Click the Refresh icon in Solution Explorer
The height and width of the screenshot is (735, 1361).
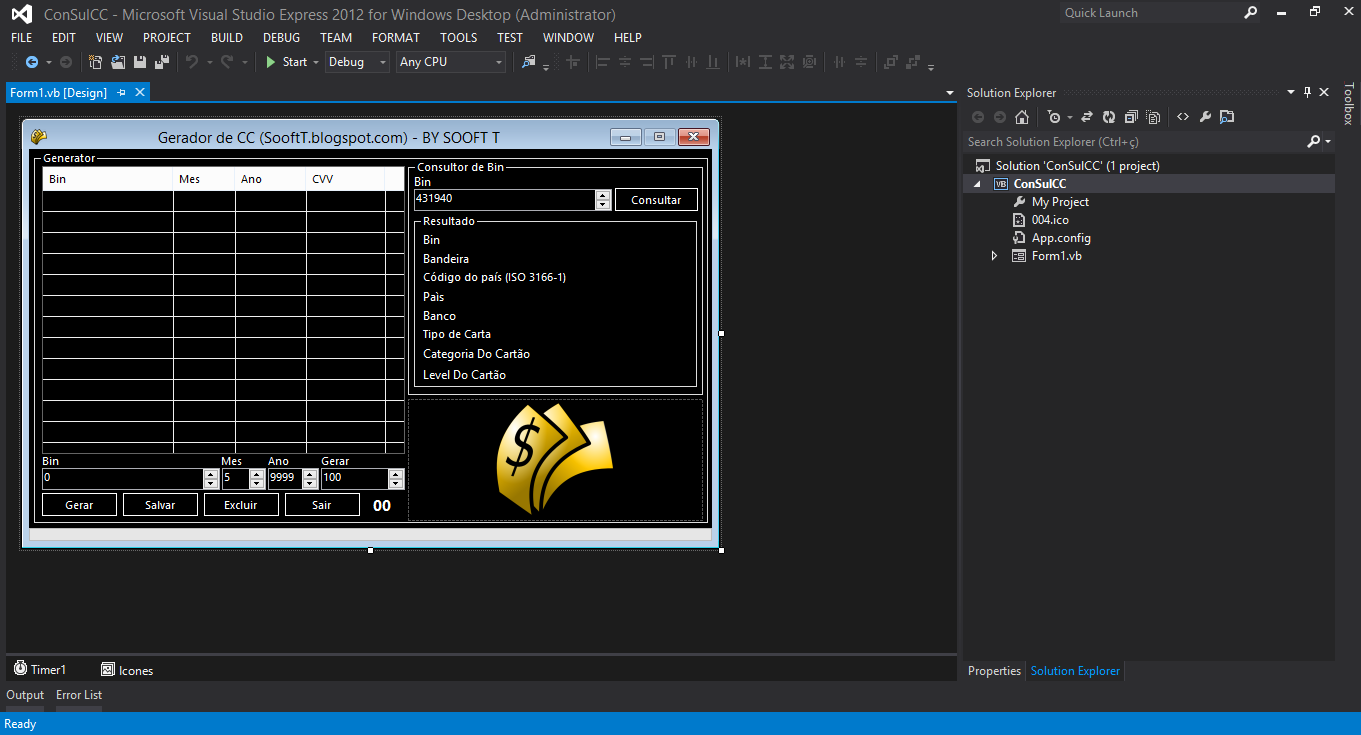tap(1109, 117)
